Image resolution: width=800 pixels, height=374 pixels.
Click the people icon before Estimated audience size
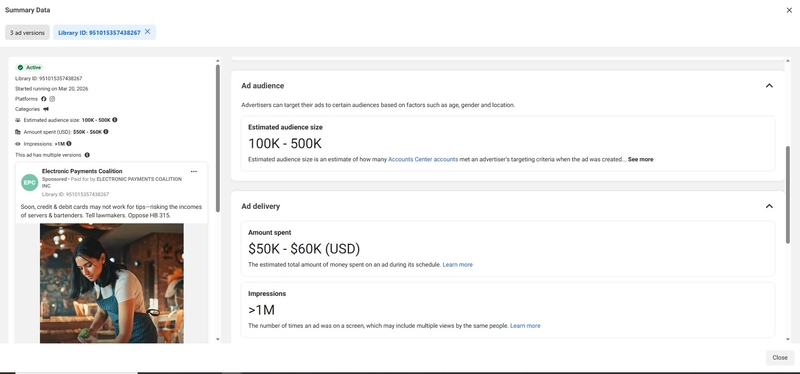point(18,120)
